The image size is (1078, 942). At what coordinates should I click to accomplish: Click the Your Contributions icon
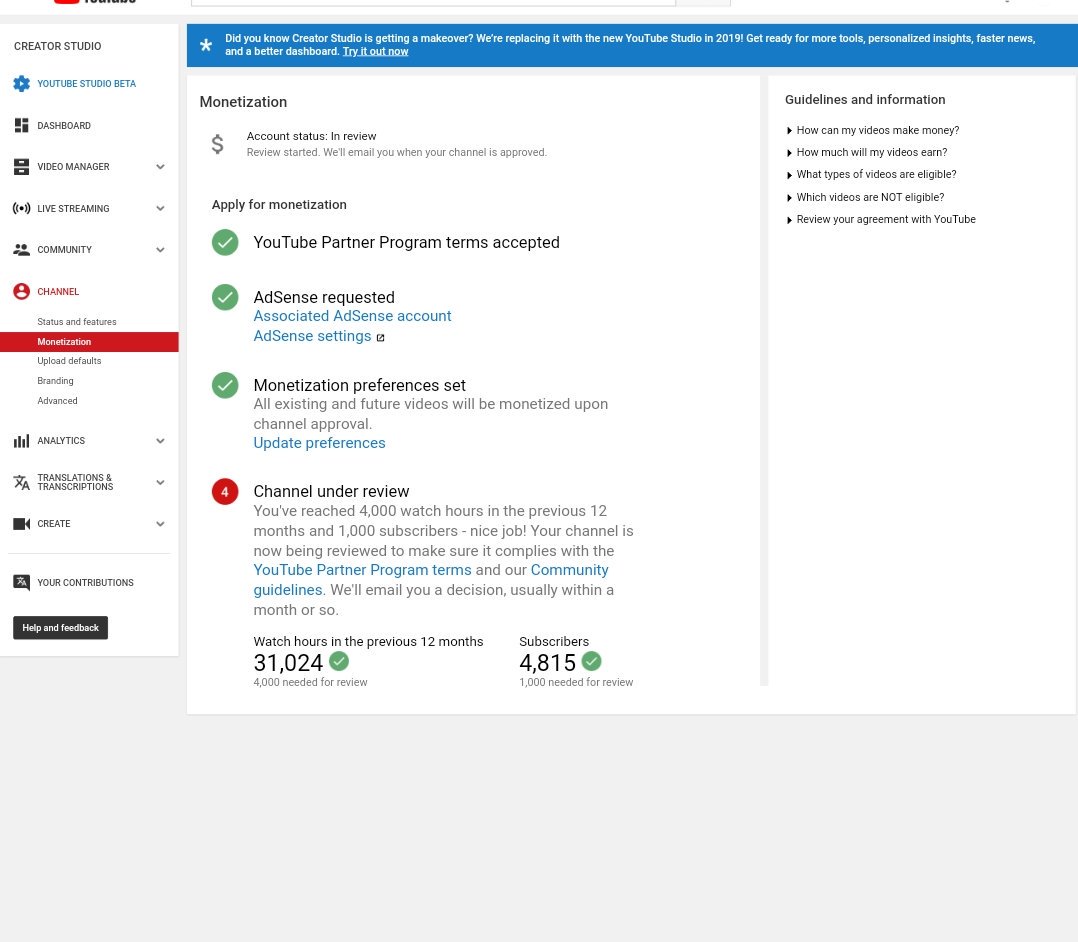coord(21,582)
